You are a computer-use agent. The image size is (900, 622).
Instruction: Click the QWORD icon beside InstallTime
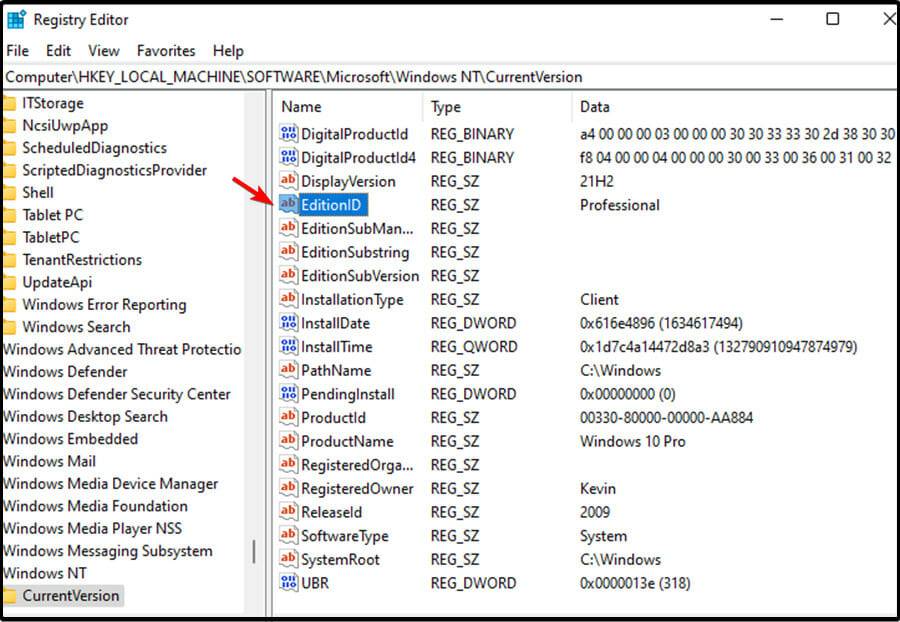click(x=289, y=346)
